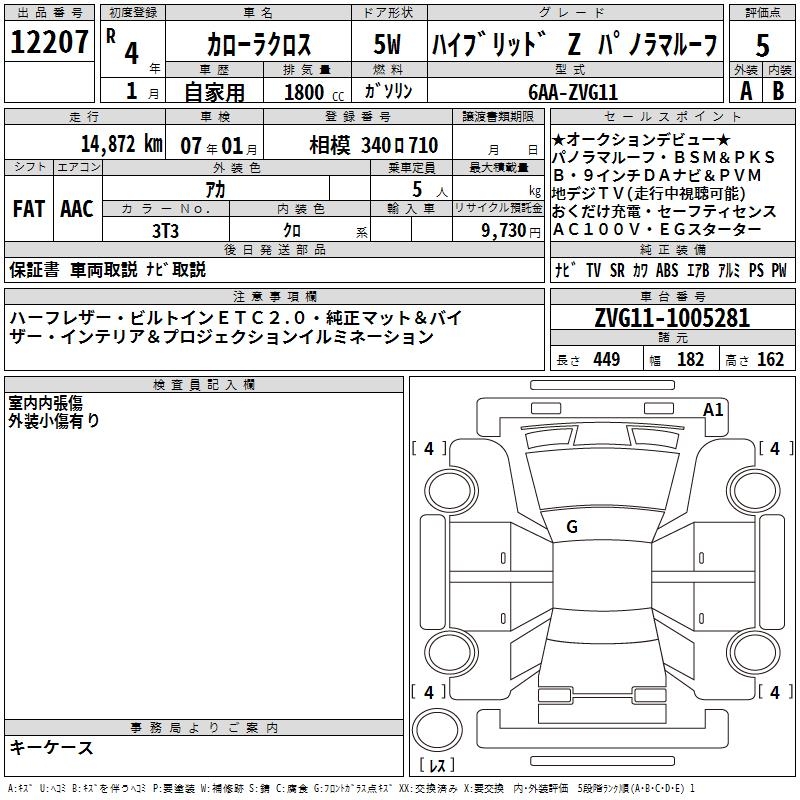800x800 pixels.
Task: Select the front-left tire rating [4]
Action: tap(429, 449)
